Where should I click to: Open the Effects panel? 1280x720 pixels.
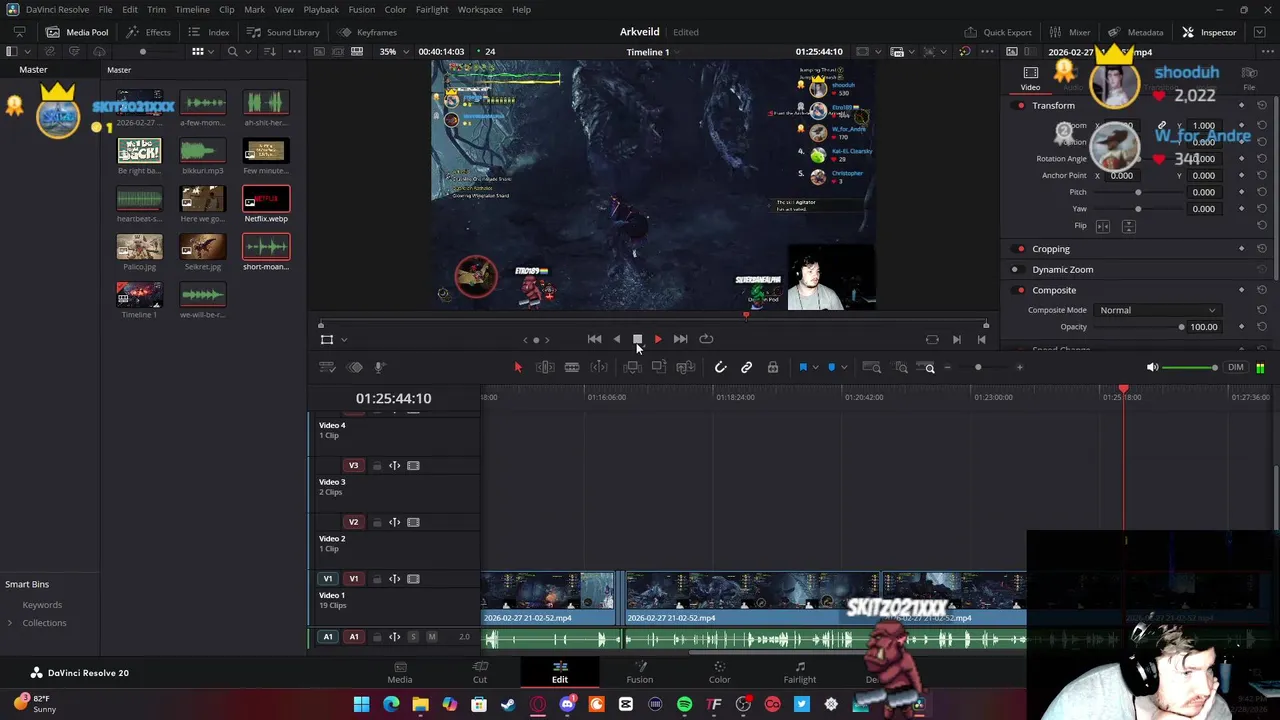point(148,32)
